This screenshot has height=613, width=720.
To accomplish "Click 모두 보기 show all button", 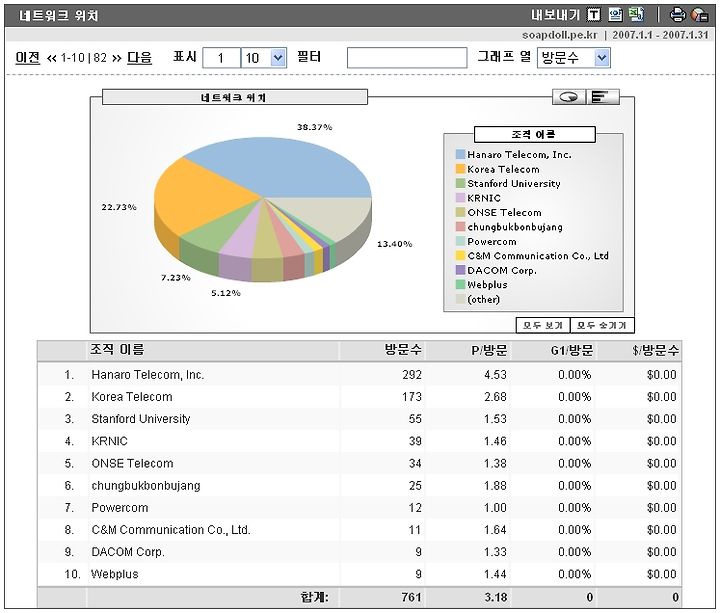I will tap(543, 326).
